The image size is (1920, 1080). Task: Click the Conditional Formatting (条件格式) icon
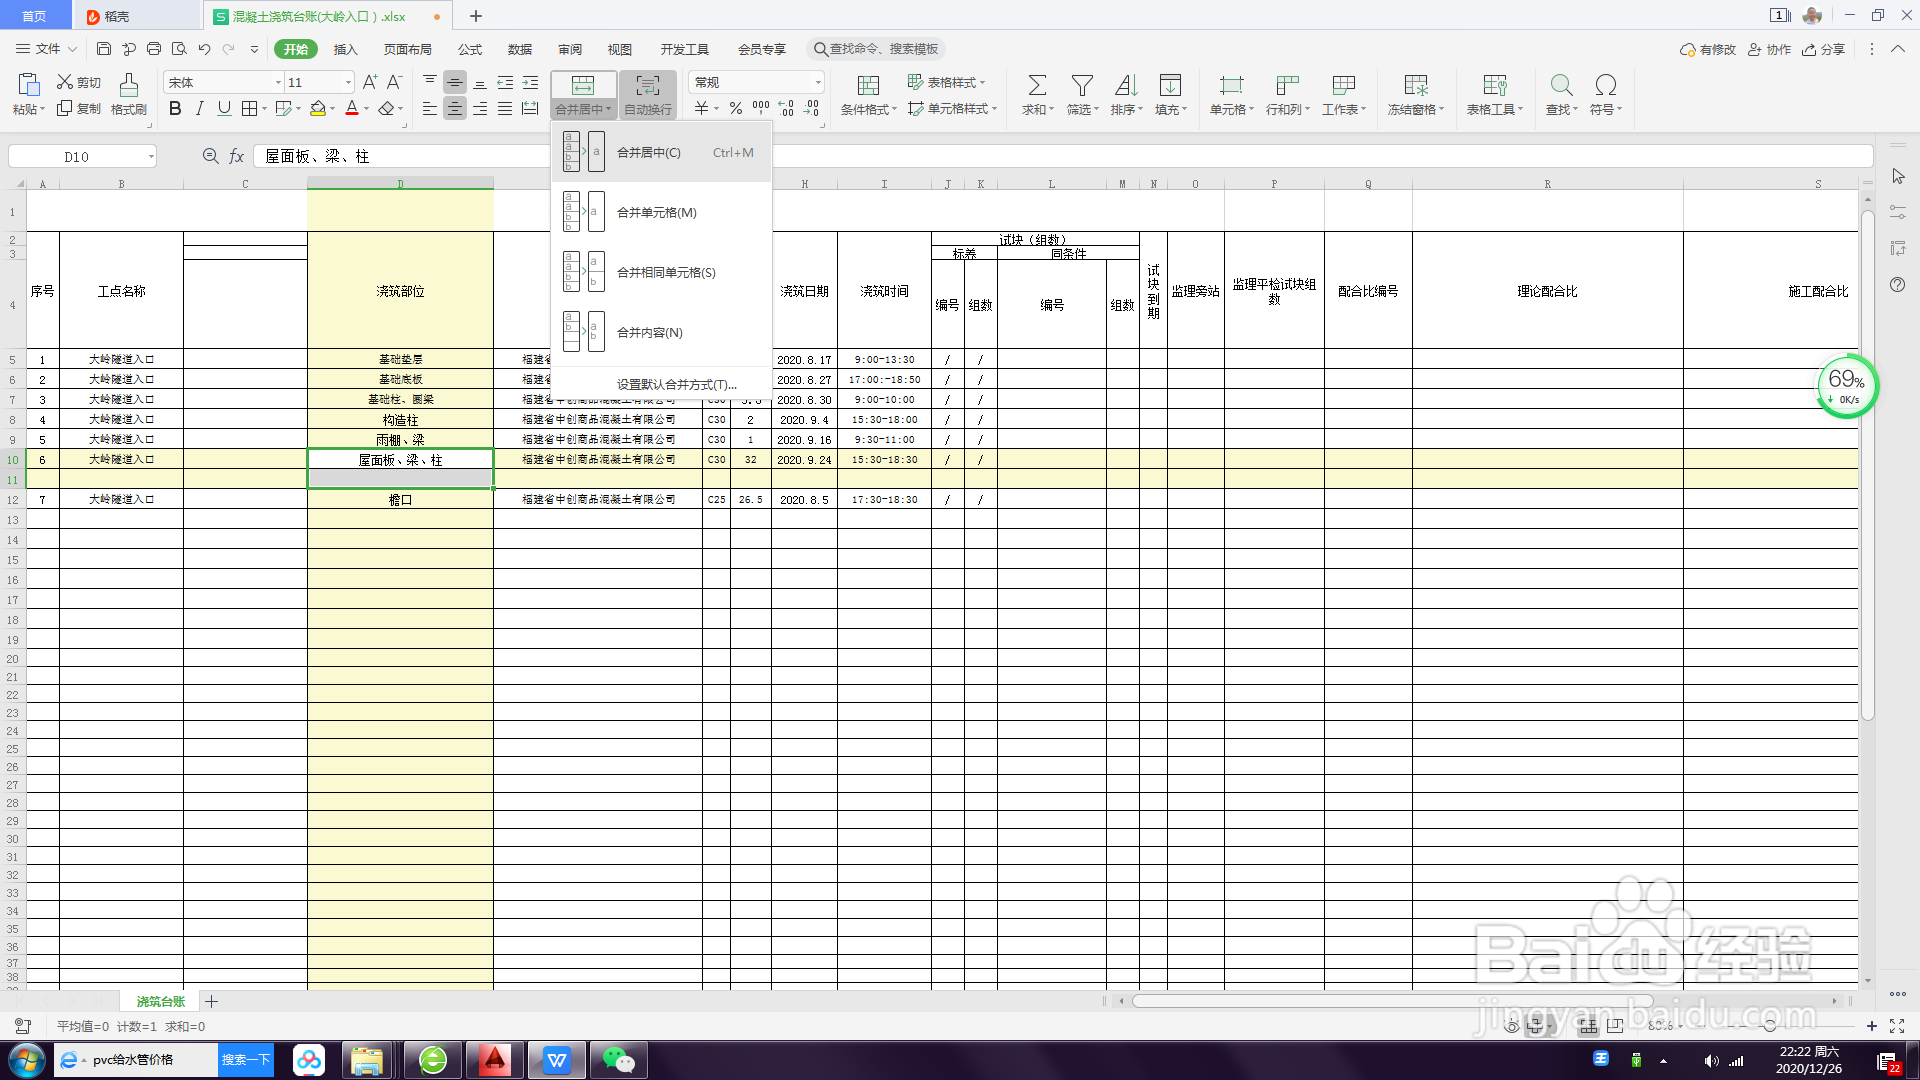tap(868, 86)
